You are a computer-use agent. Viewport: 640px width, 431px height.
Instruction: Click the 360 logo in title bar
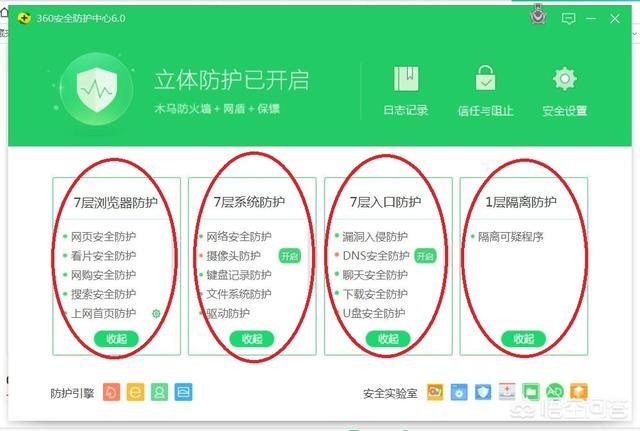tap(24, 18)
